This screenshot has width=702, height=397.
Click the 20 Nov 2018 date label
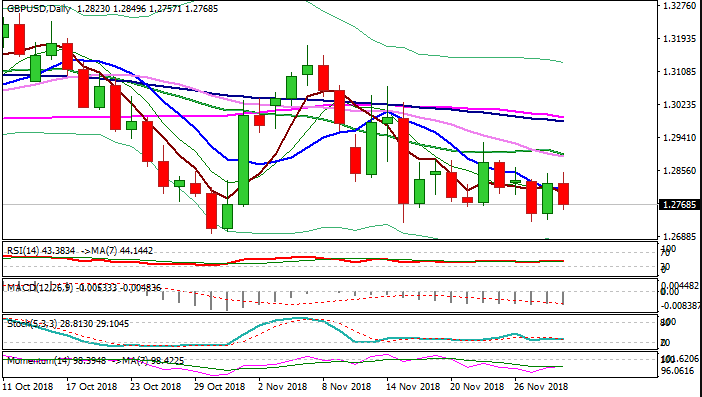coord(475,386)
